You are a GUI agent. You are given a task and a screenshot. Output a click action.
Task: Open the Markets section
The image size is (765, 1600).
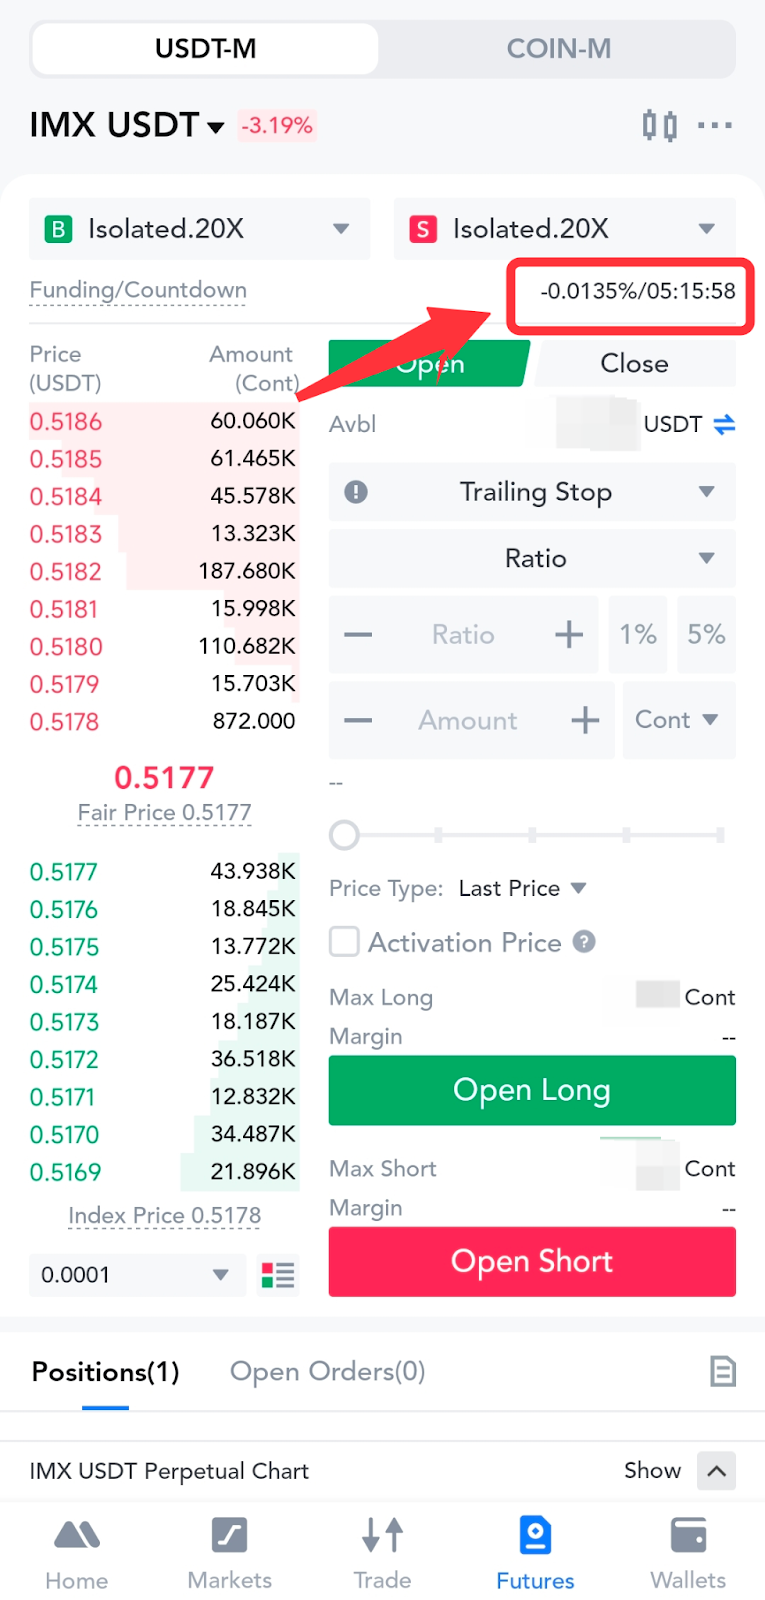coord(230,1553)
